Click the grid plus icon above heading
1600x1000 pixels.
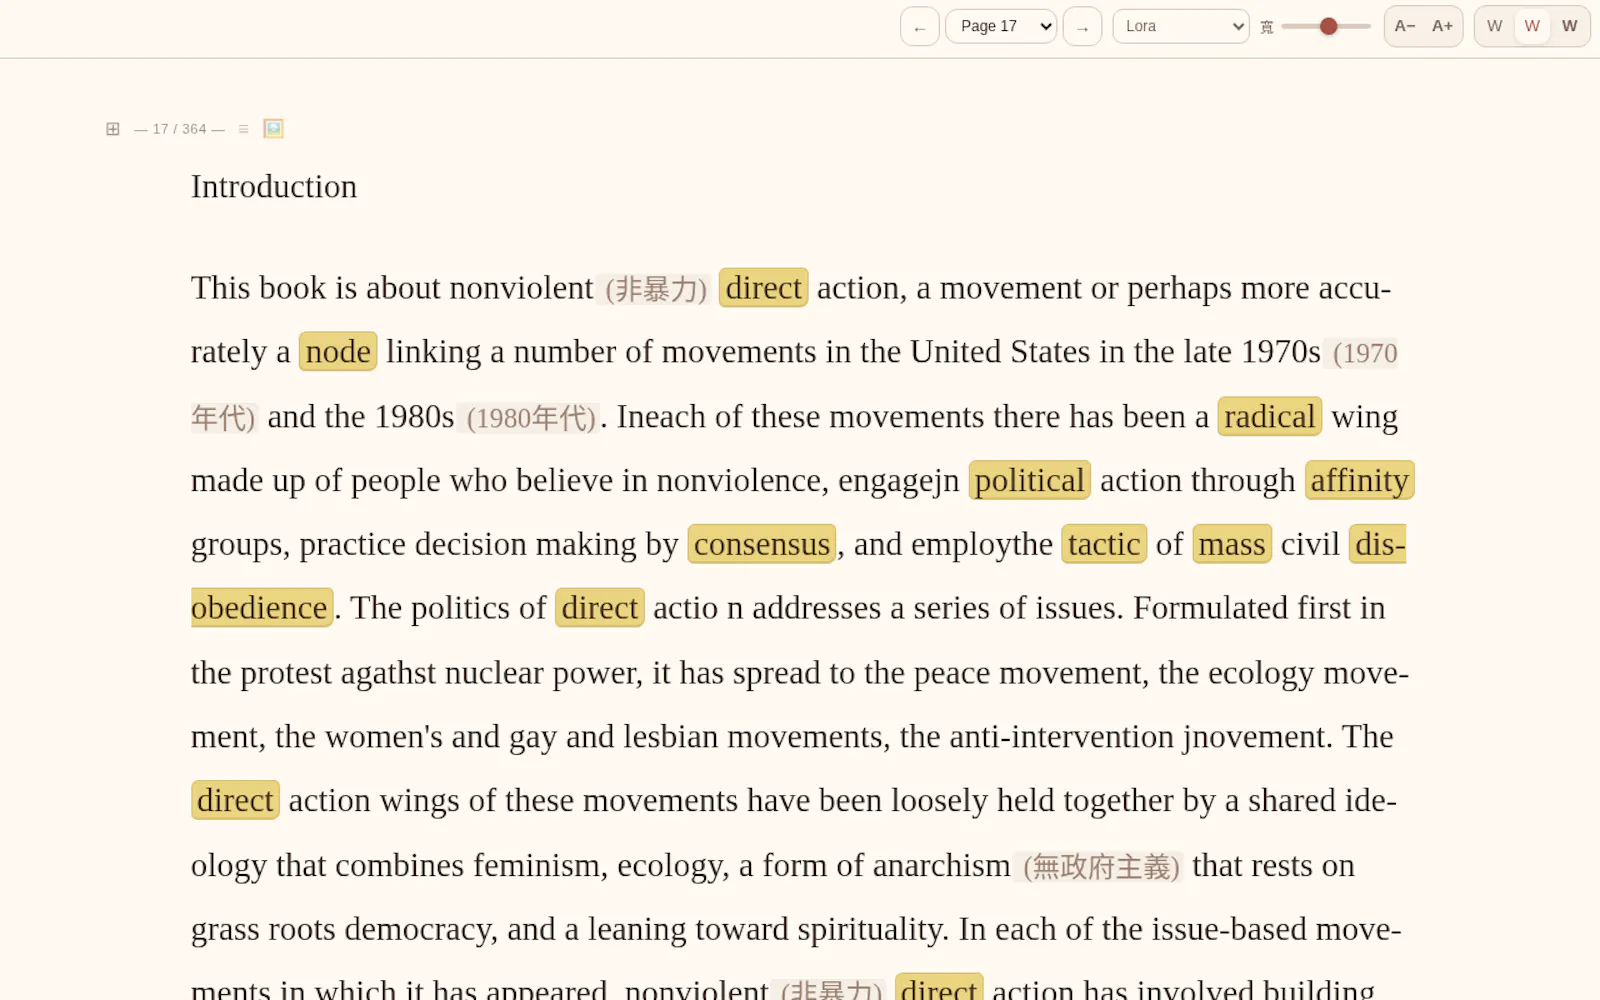113,129
